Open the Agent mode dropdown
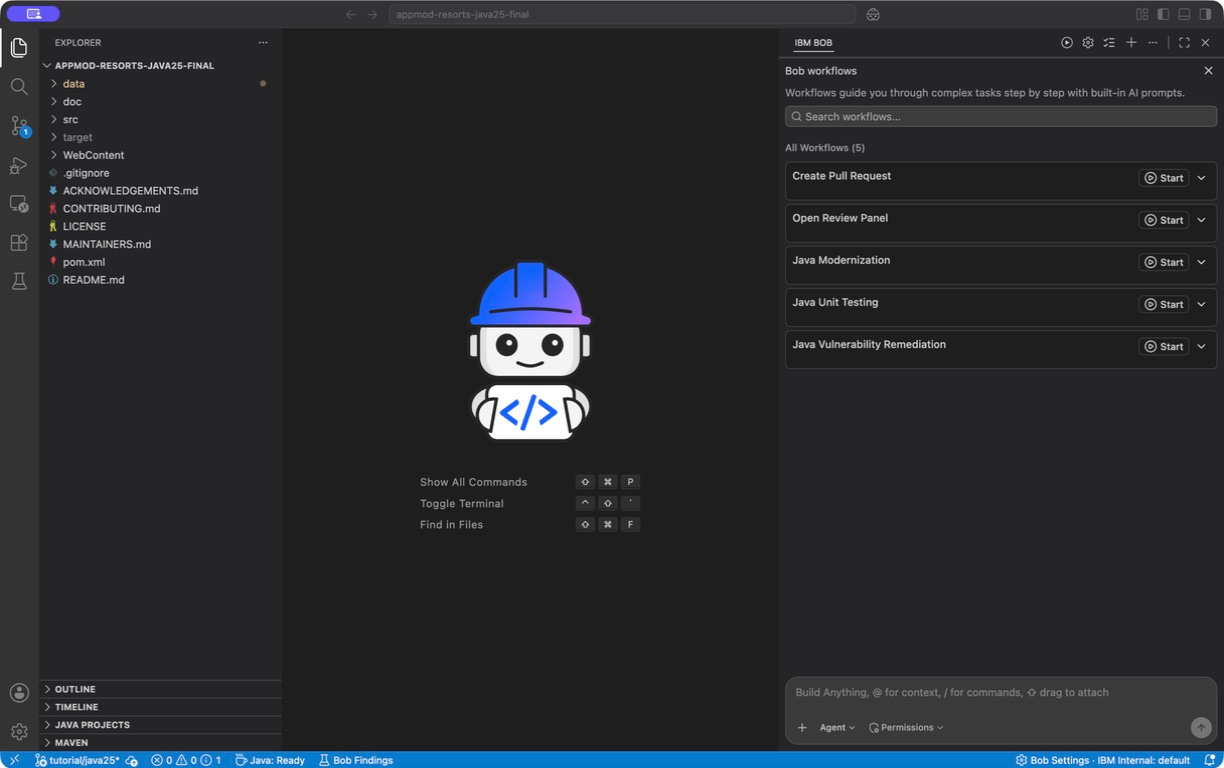Screen dimensions: 1224x768 (837, 727)
